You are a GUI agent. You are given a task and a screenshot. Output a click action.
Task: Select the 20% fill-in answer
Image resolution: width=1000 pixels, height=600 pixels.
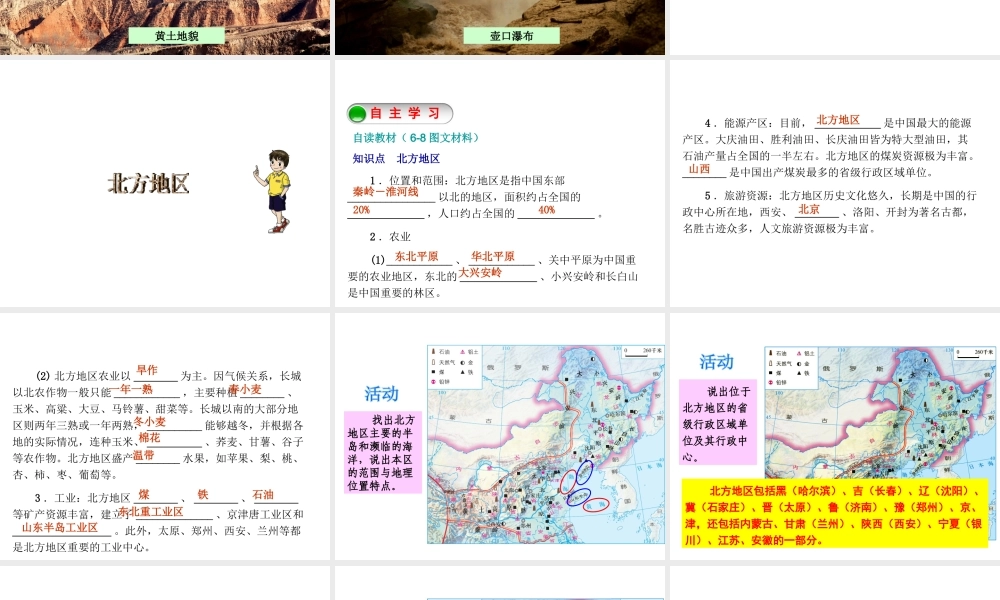[x=361, y=210]
